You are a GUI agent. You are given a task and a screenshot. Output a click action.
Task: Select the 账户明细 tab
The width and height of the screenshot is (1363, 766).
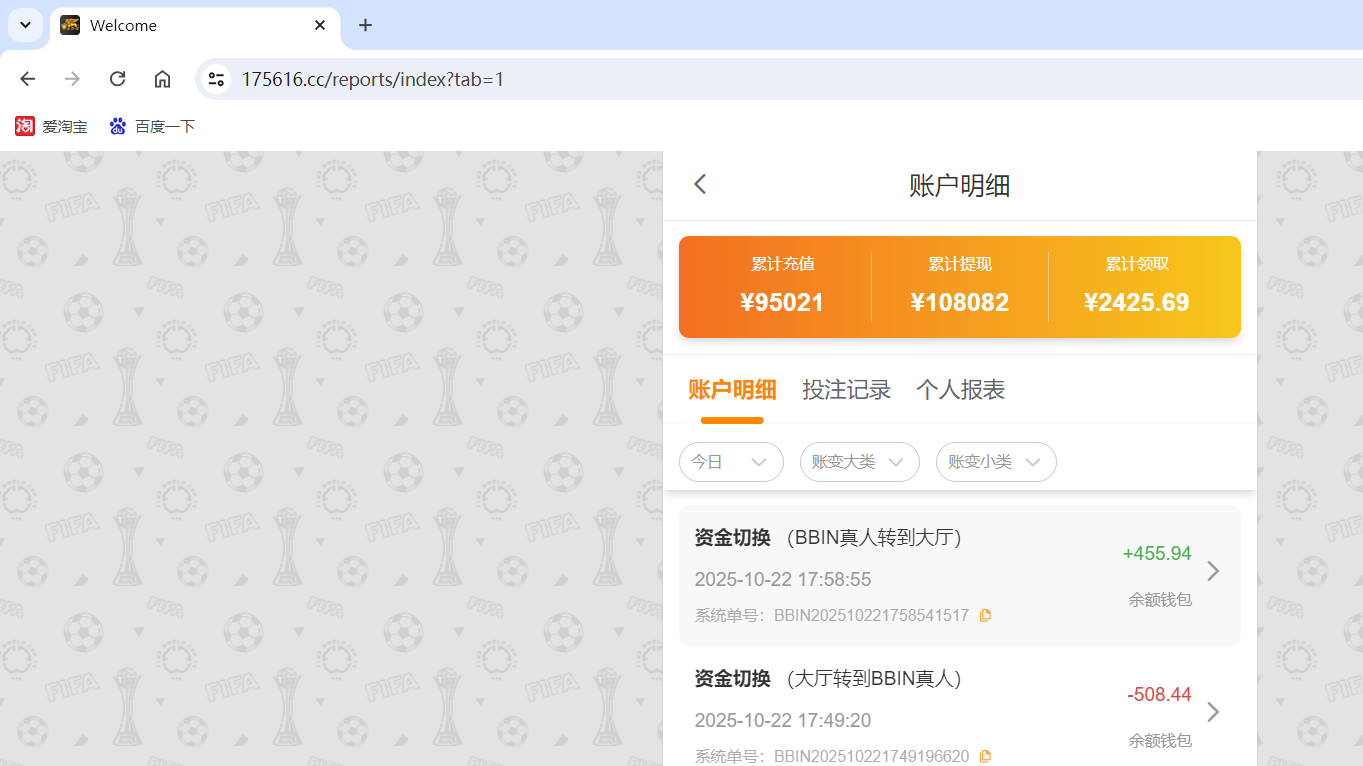point(732,390)
